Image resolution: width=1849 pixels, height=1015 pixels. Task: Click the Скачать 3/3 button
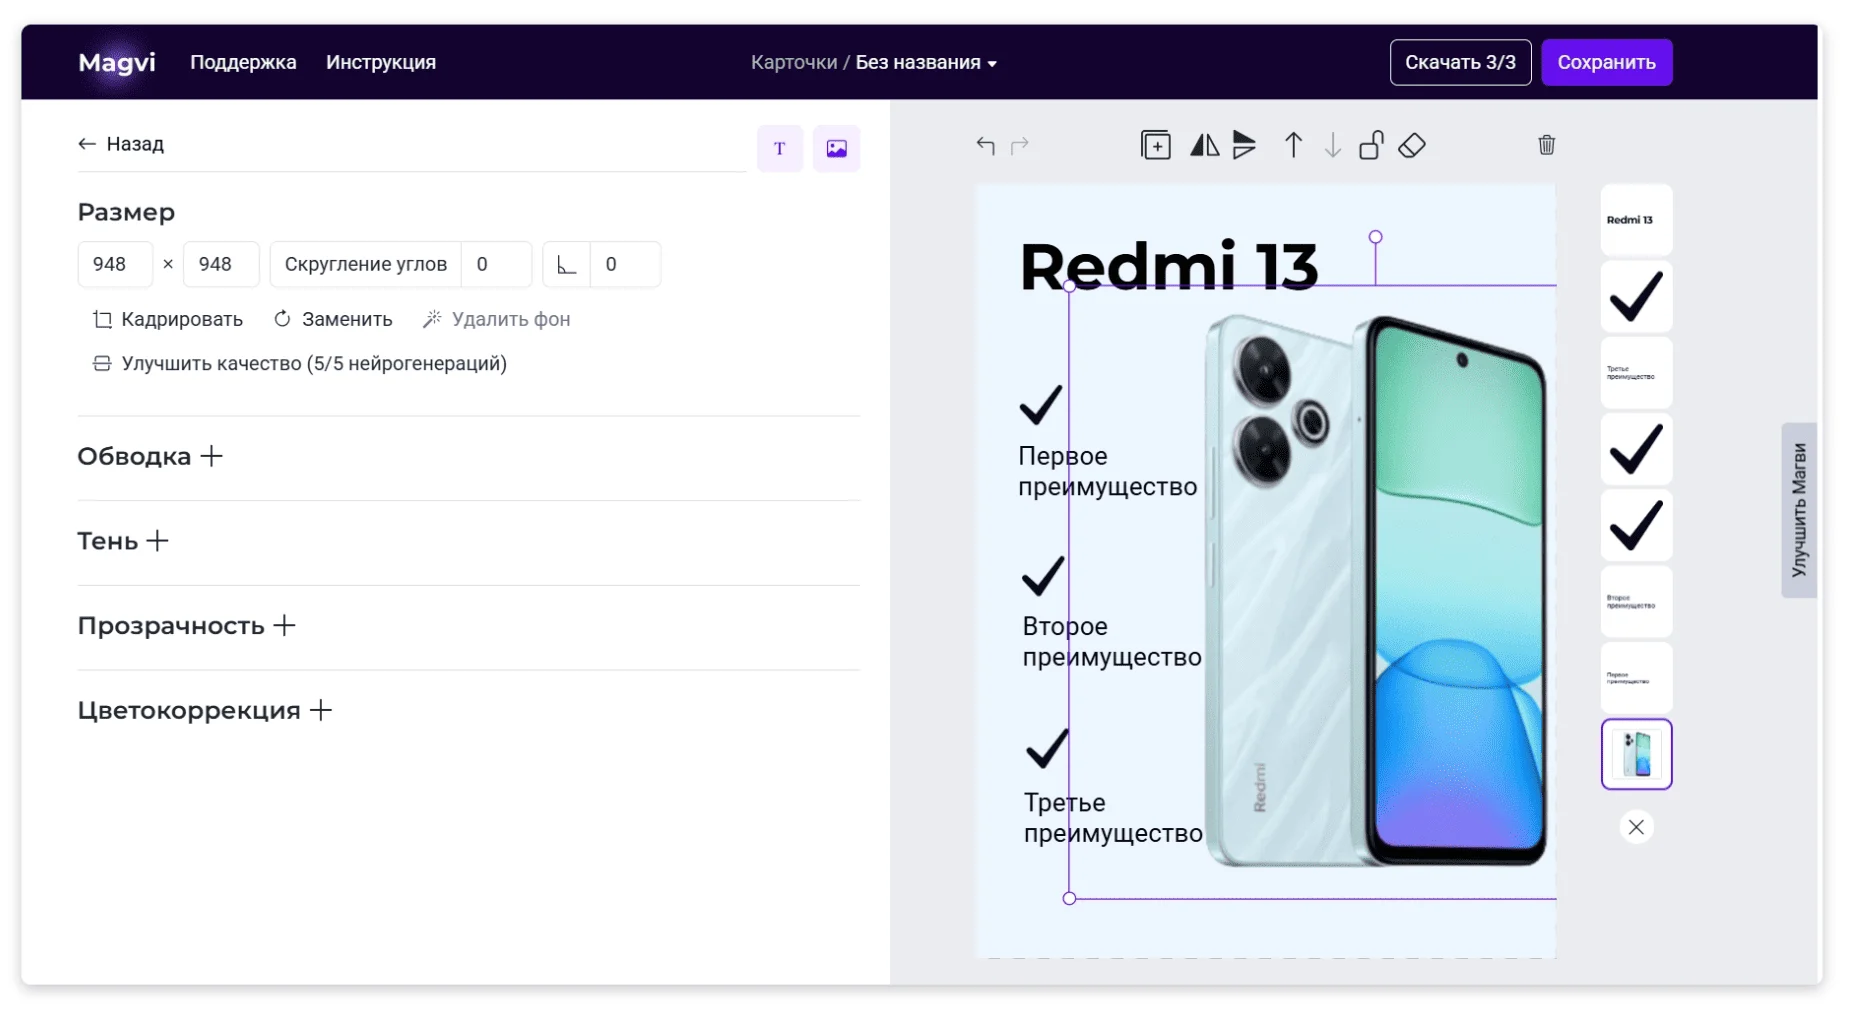(x=1460, y=62)
